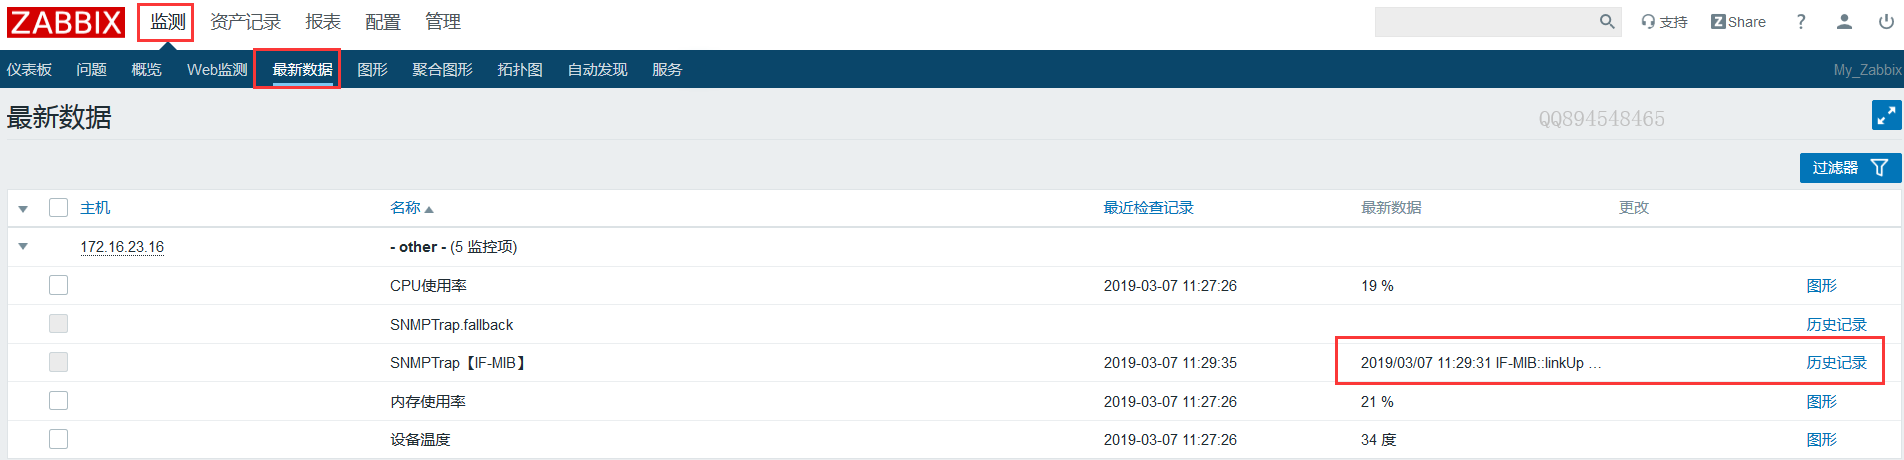1904x460 pixels.
Task: Click the temperature value 34 度
Action: point(1378,440)
